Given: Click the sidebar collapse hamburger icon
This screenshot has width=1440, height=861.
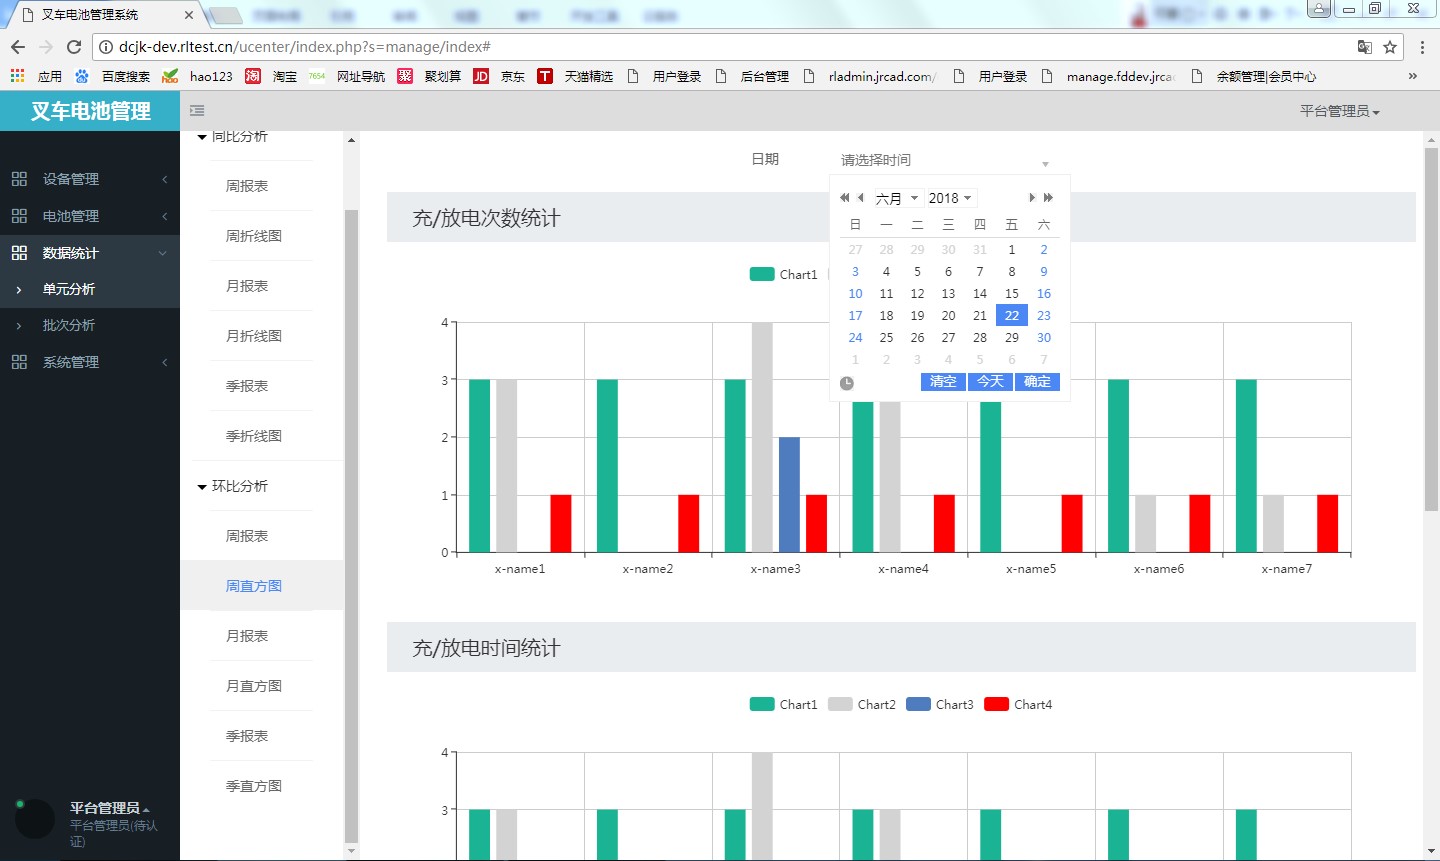Looking at the screenshot, I should (x=197, y=111).
